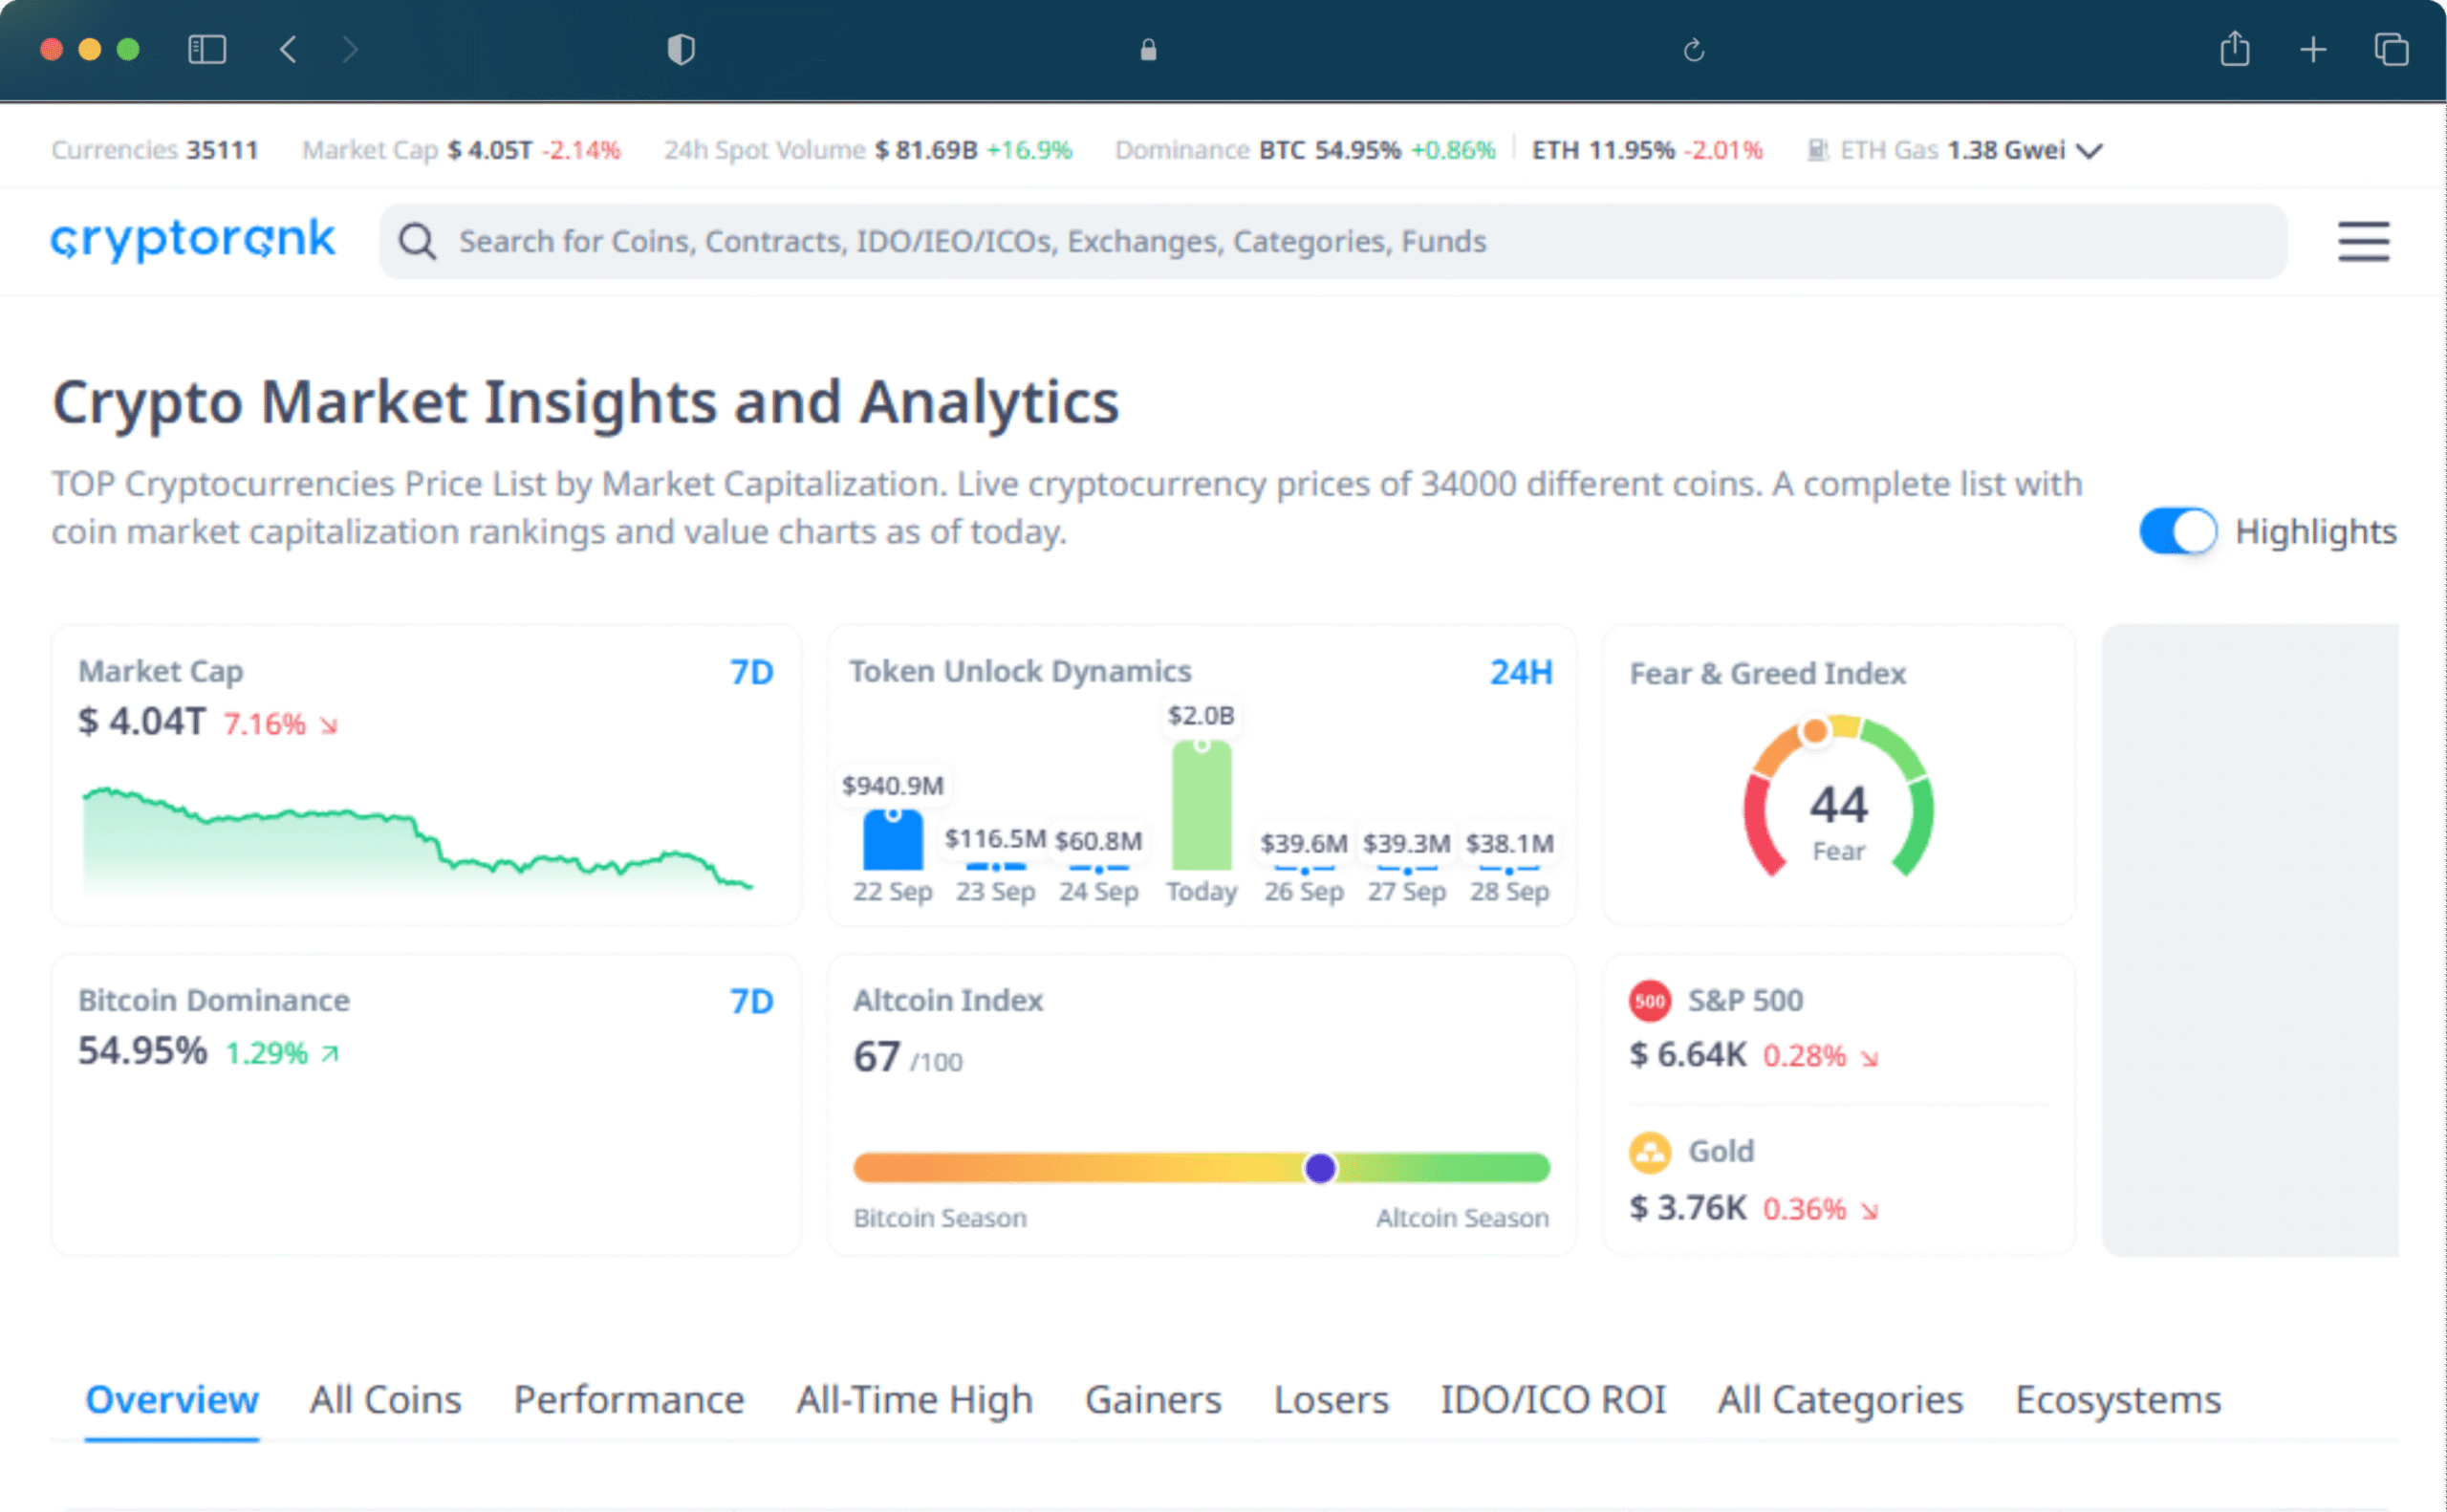Viewport: 2447px width, 1512px height.
Task: Reload the page with refresh icon
Action: coord(1693,50)
